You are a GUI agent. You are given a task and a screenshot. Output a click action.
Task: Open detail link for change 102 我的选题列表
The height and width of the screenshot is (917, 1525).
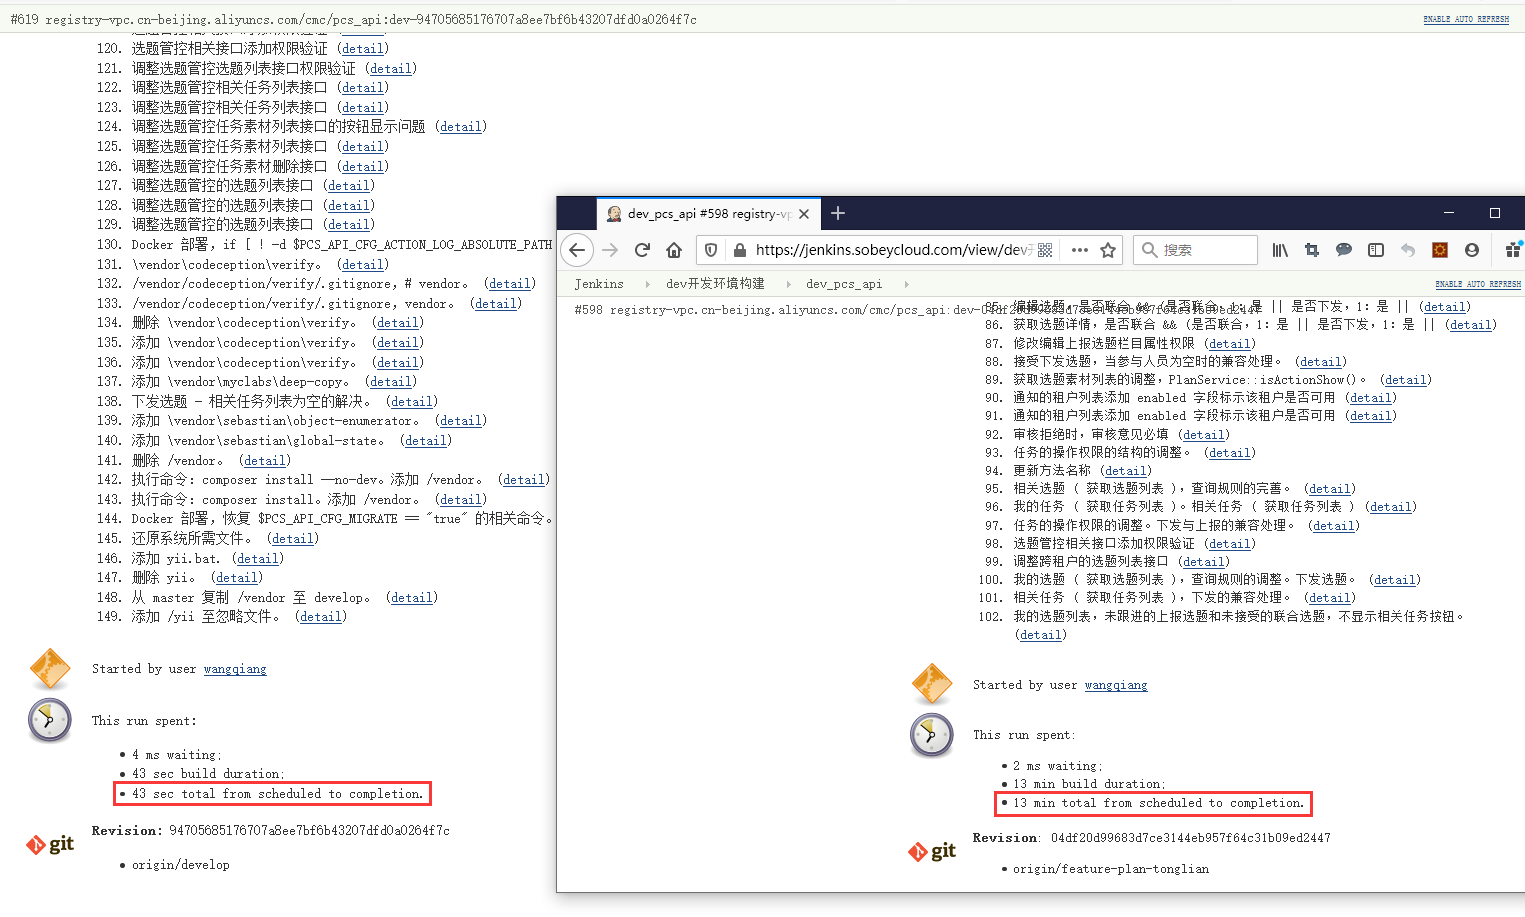click(x=1041, y=635)
